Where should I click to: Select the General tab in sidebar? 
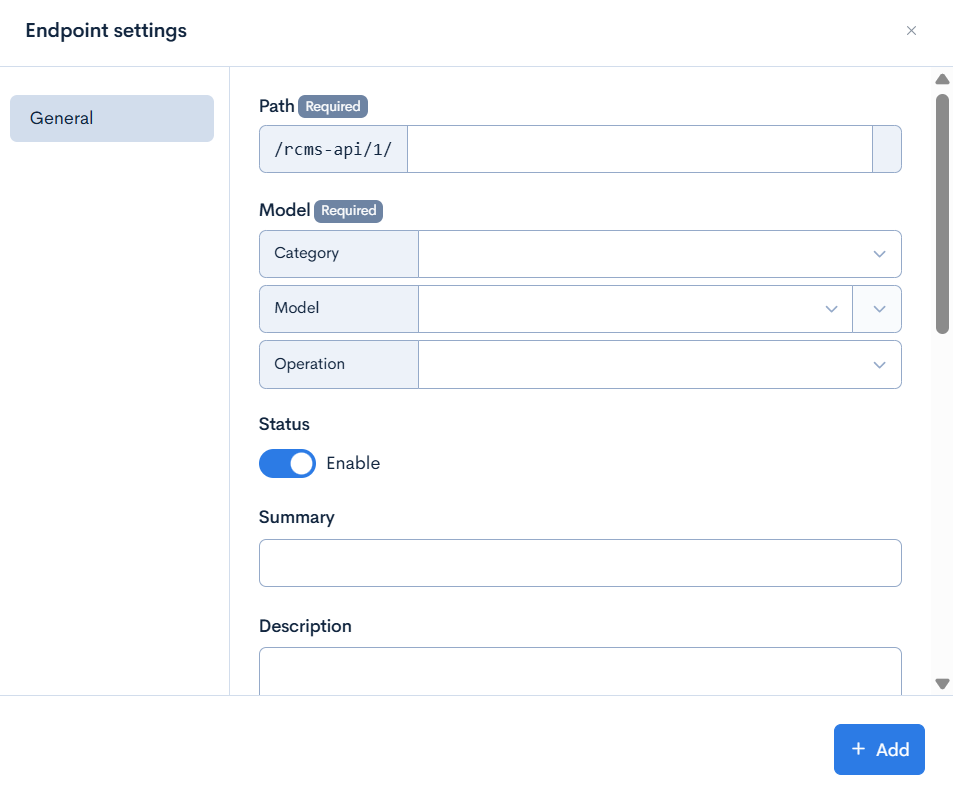pos(112,118)
